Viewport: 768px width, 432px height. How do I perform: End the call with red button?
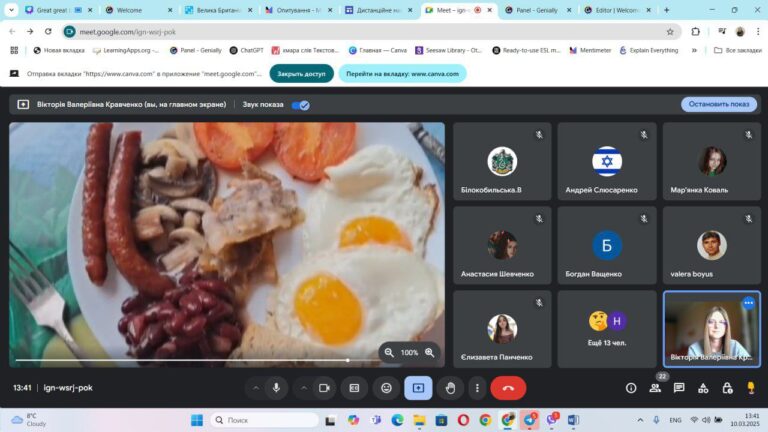point(508,388)
